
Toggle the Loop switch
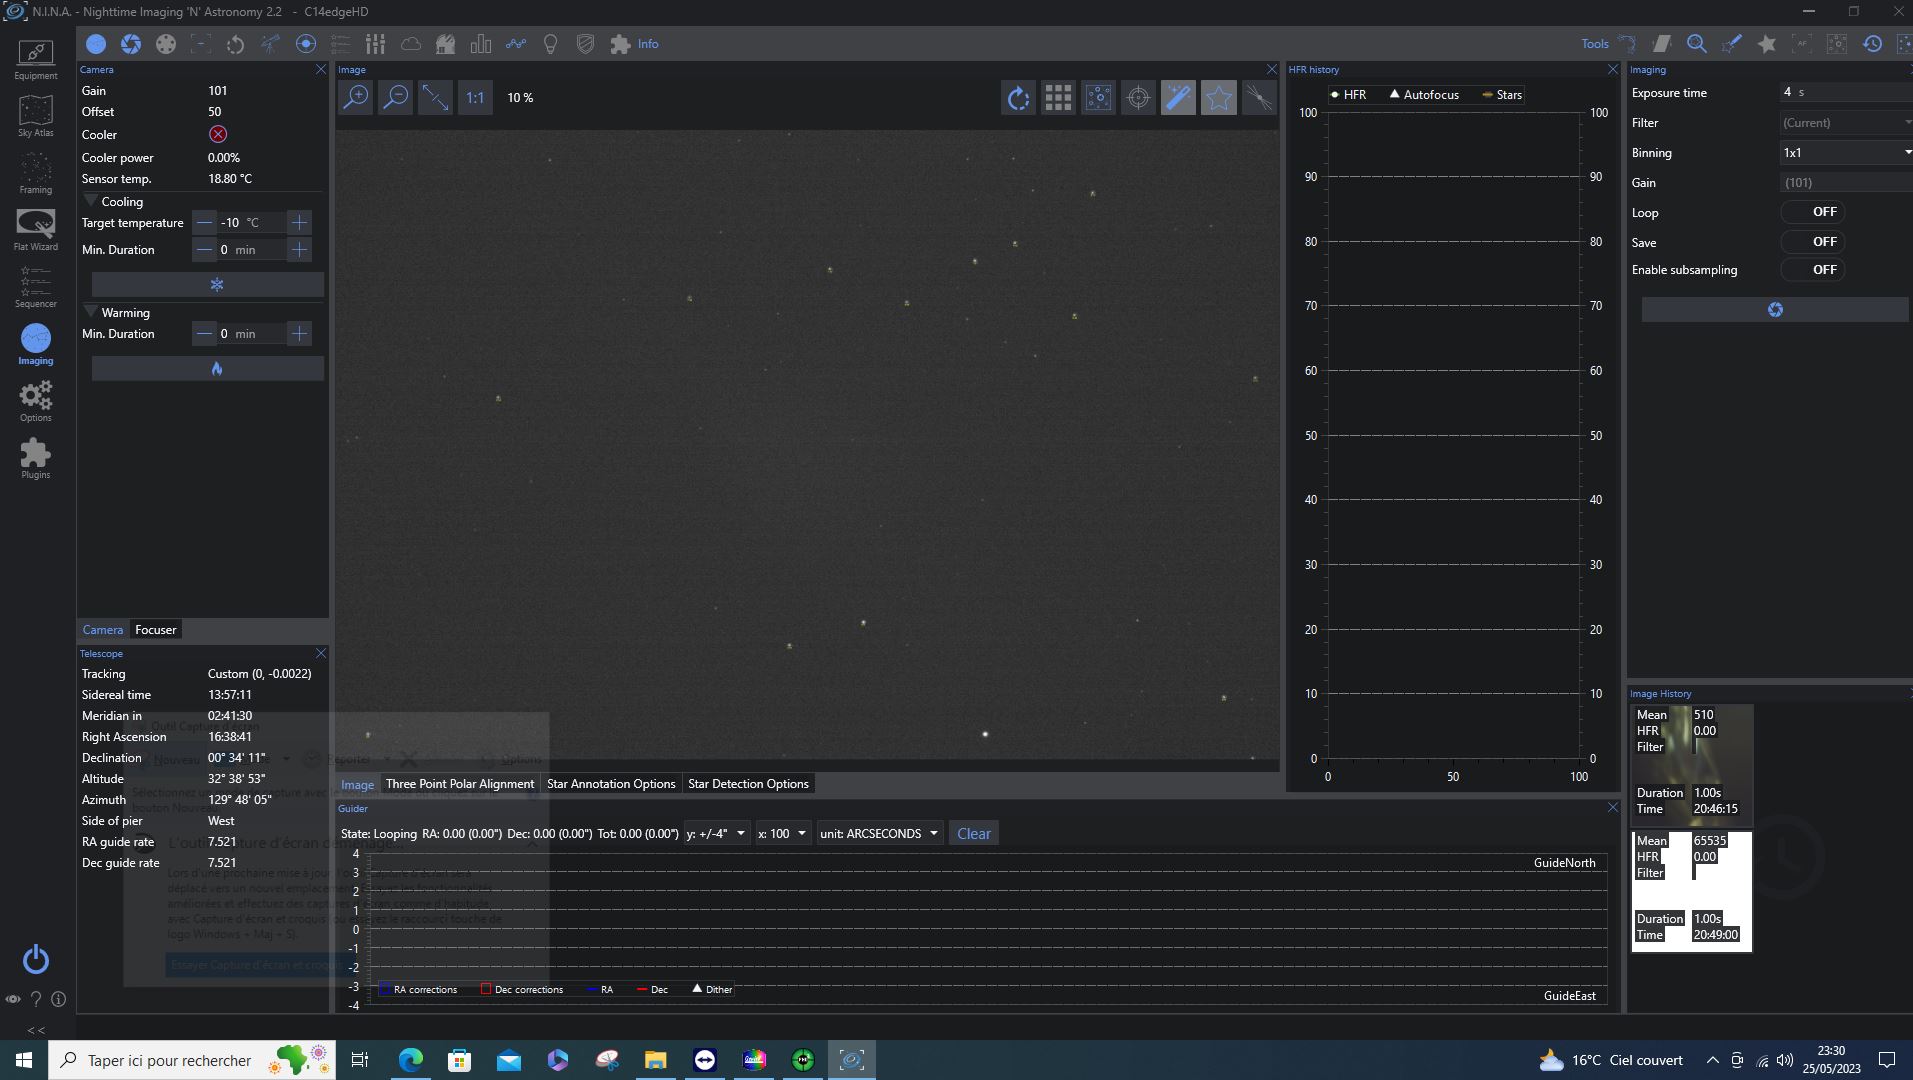point(1813,212)
